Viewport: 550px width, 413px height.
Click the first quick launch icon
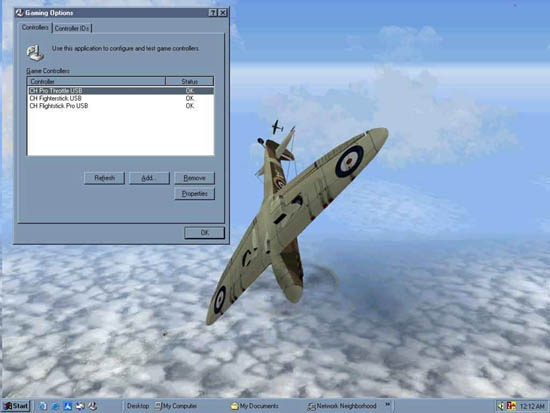click(43, 406)
